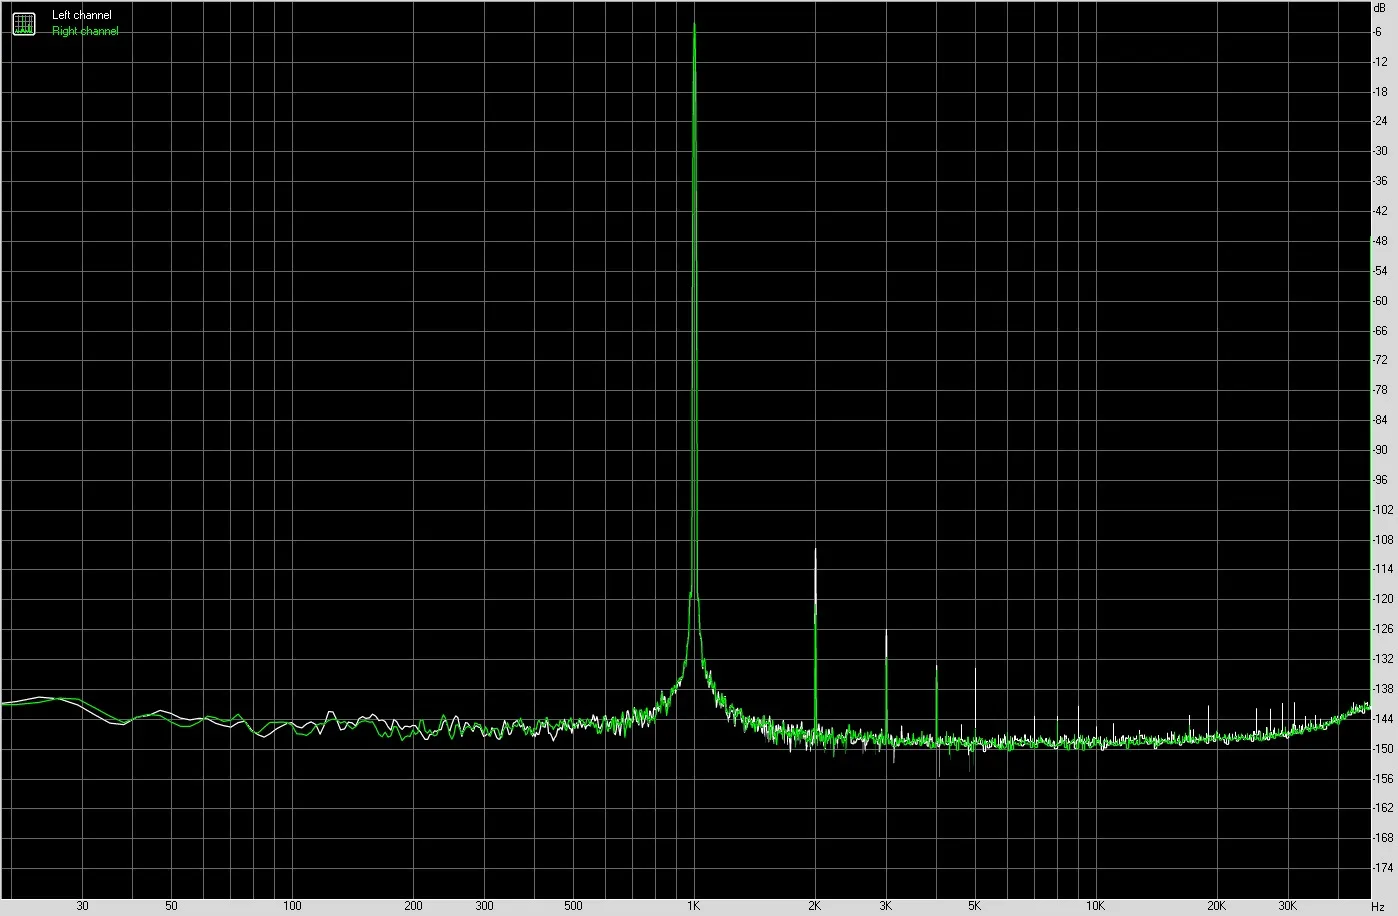Click the -108 dB axis label
This screenshot has height=916, width=1398.
[1383, 540]
